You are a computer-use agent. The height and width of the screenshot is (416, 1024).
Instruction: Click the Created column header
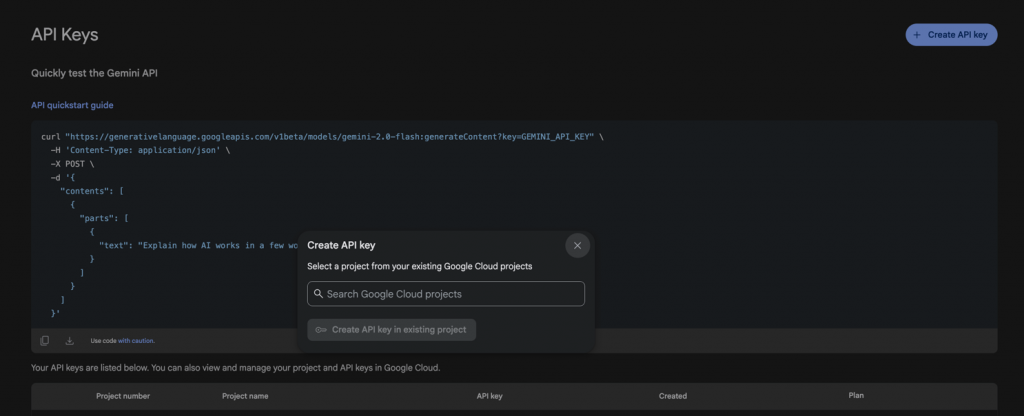pyautogui.click(x=673, y=396)
